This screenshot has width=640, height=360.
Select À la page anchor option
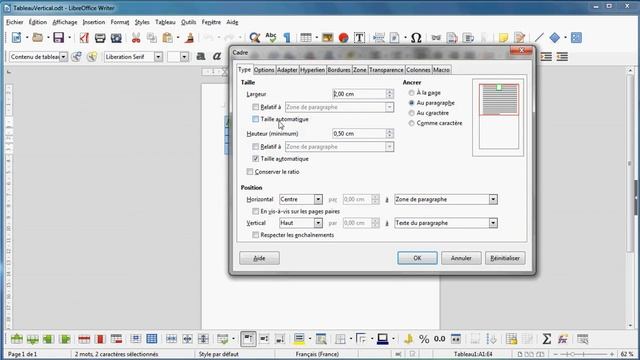[x=411, y=93]
